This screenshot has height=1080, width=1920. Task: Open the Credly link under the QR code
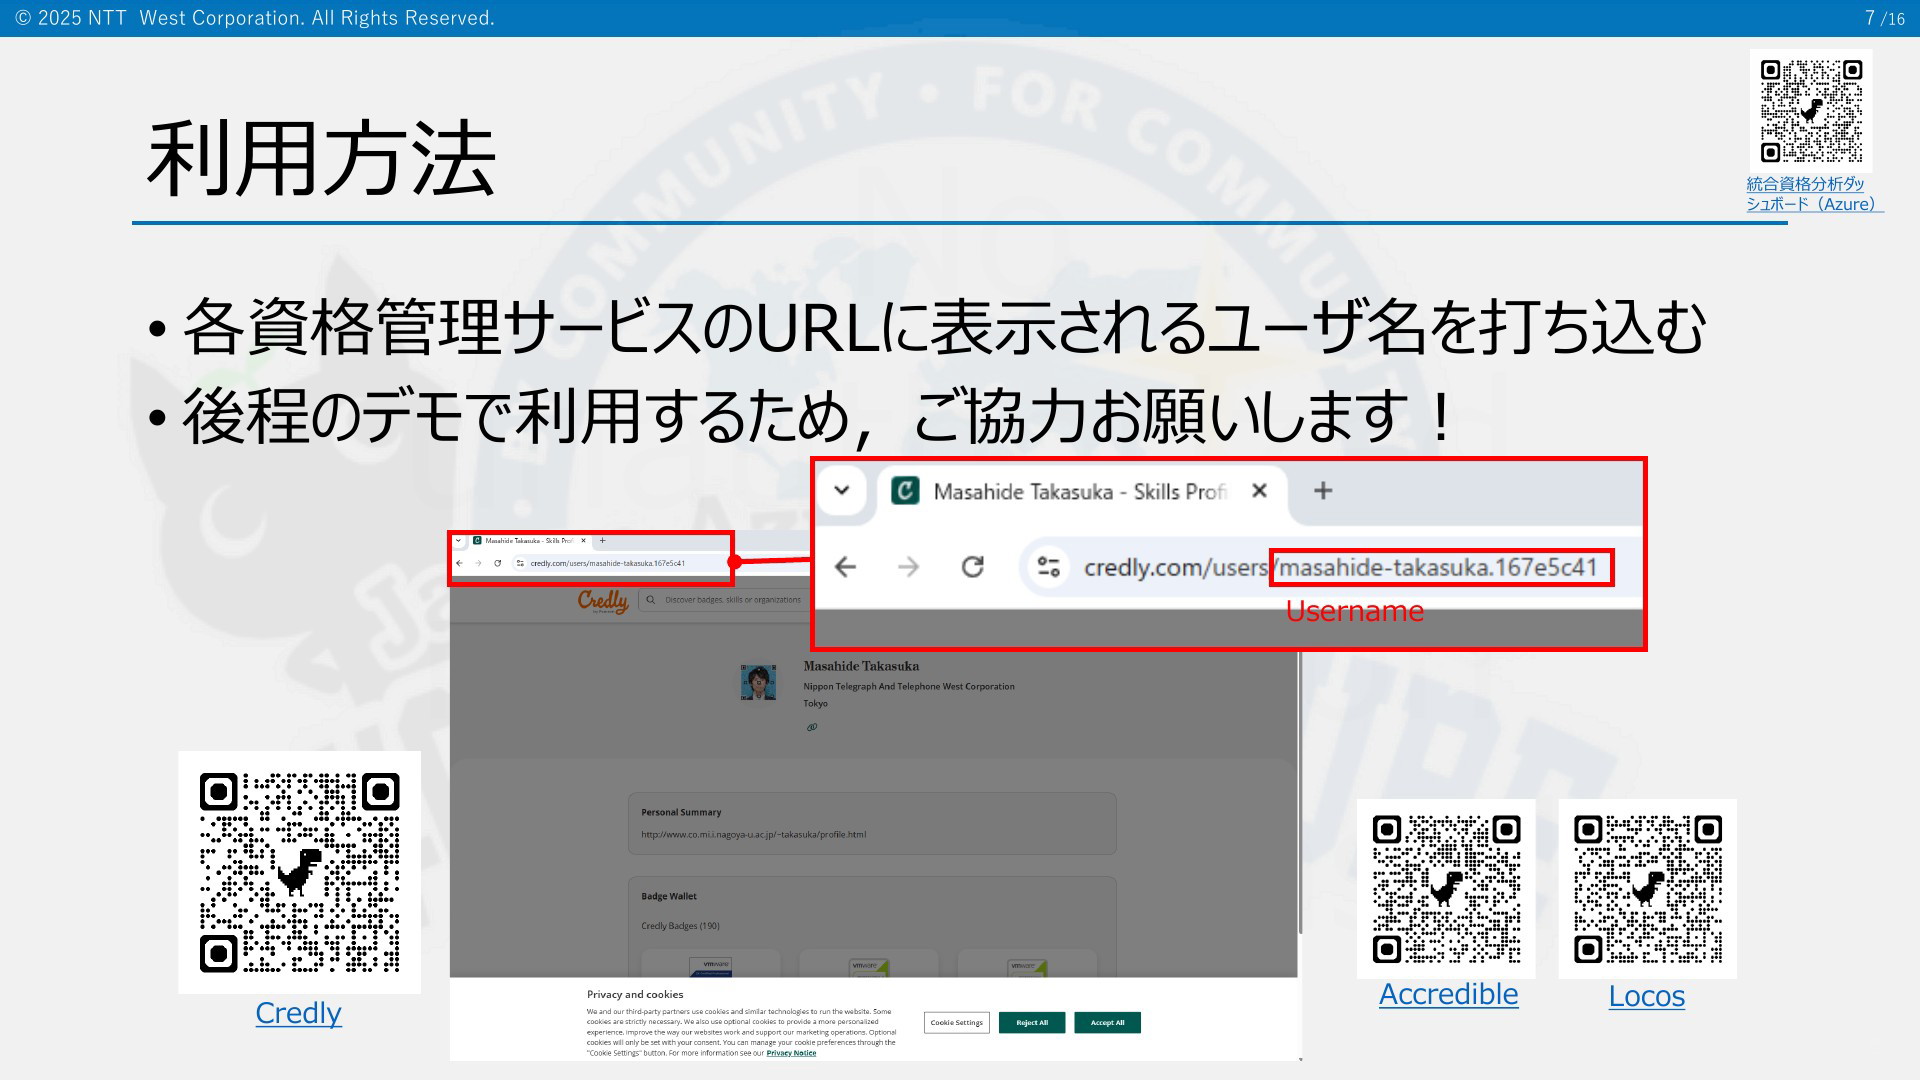pyautogui.click(x=298, y=1013)
